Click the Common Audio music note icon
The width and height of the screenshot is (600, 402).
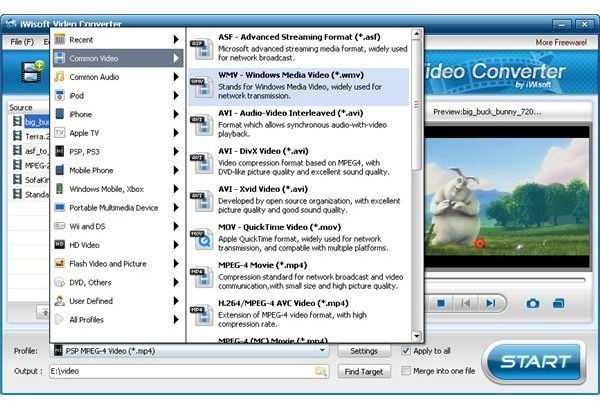click(x=59, y=77)
